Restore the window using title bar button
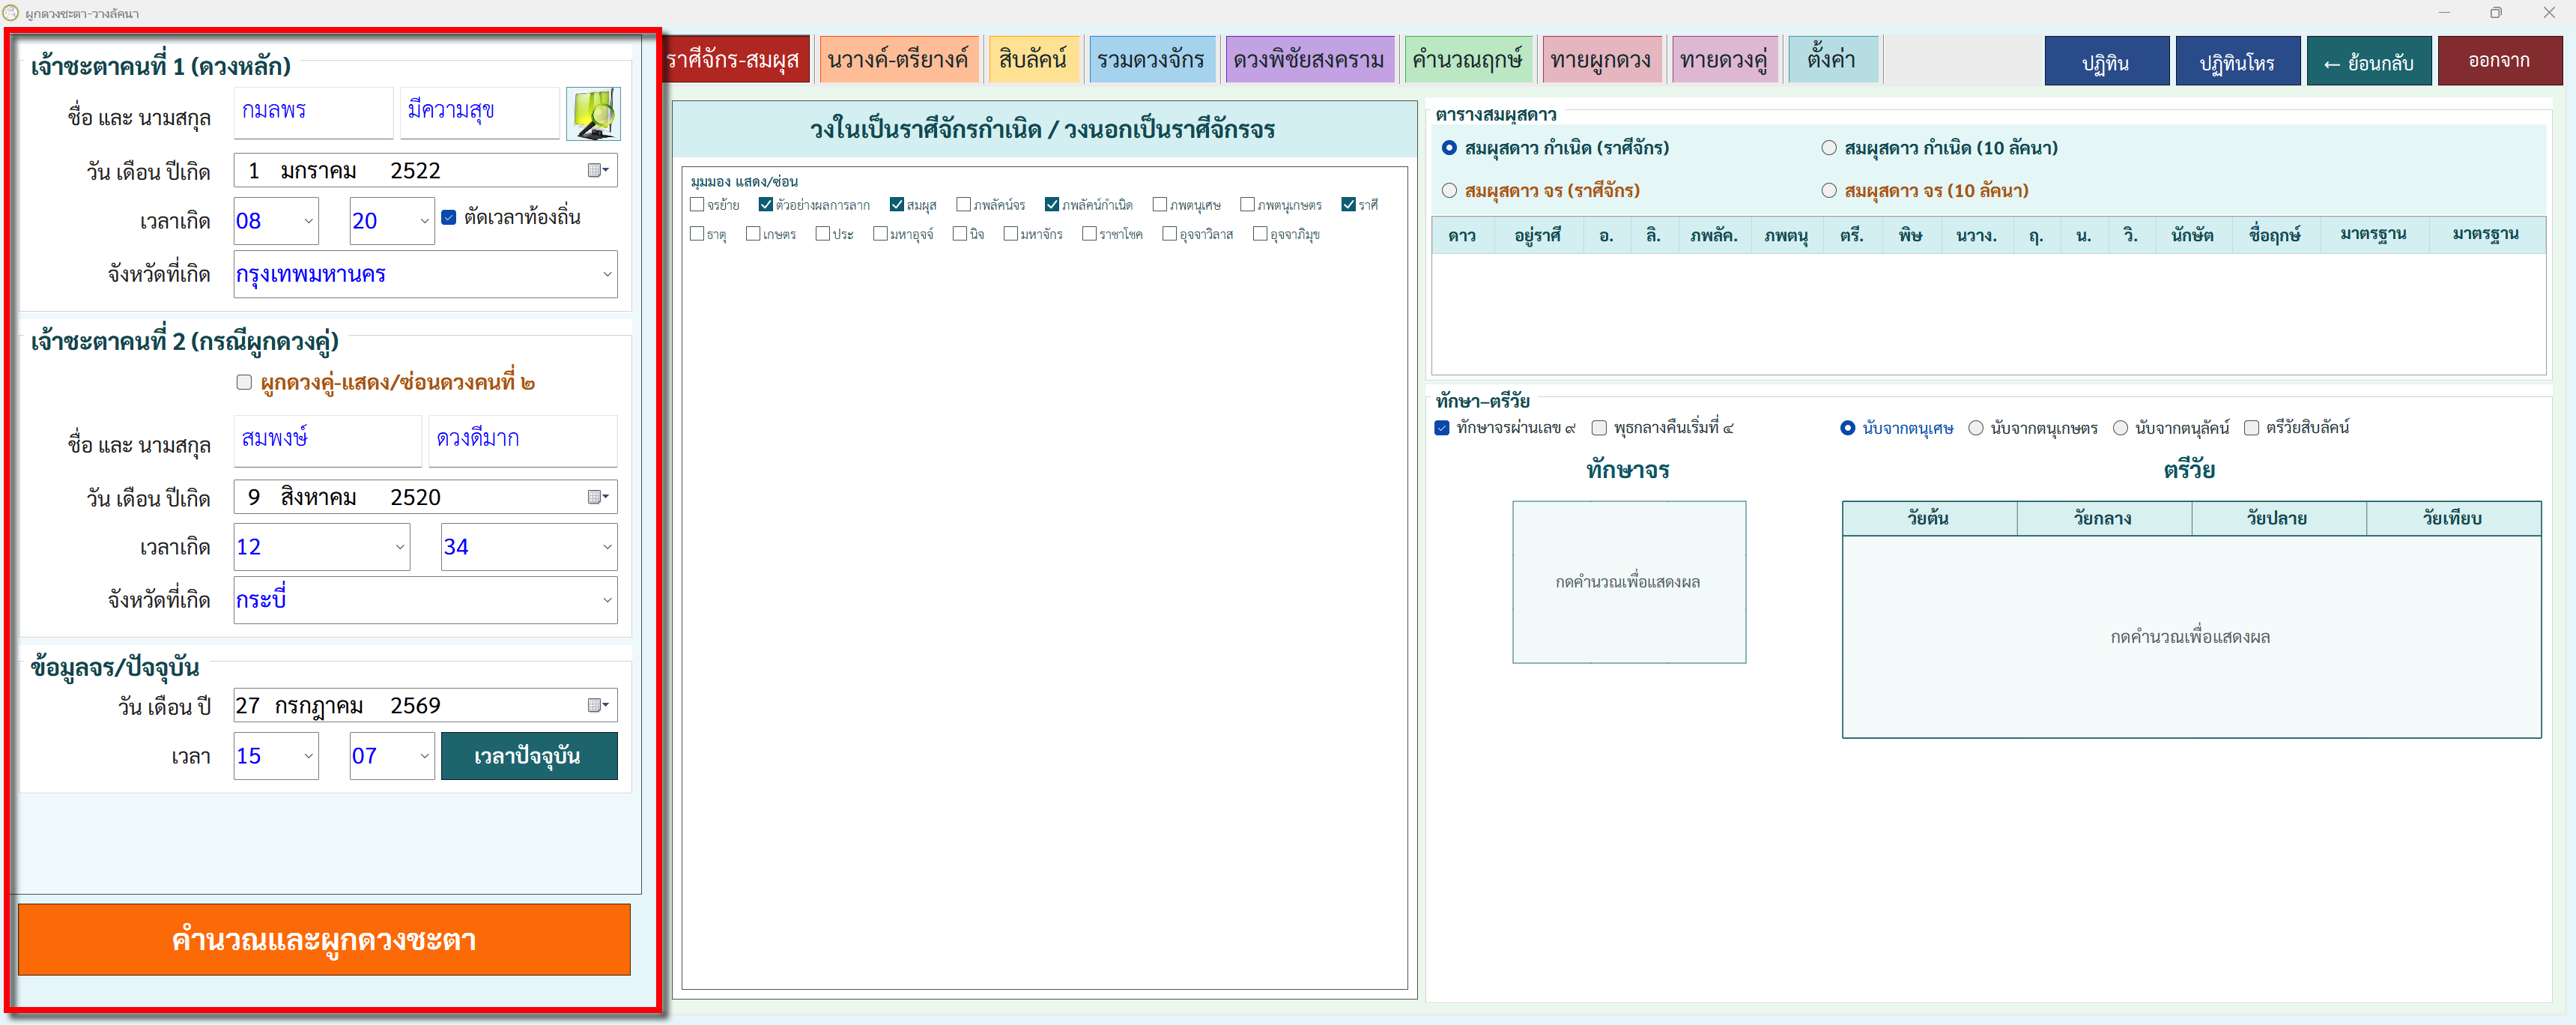2576x1025 pixels. point(2496,13)
